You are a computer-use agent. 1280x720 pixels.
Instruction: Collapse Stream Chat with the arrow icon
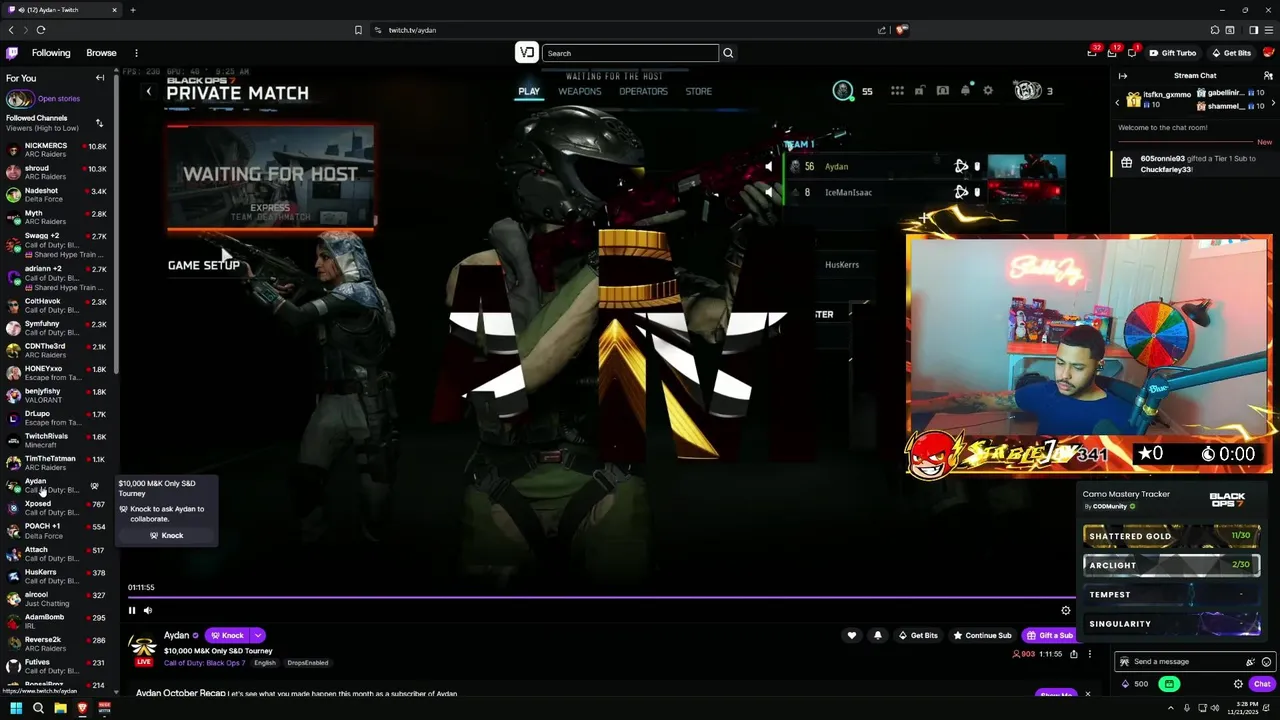tap(1122, 76)
